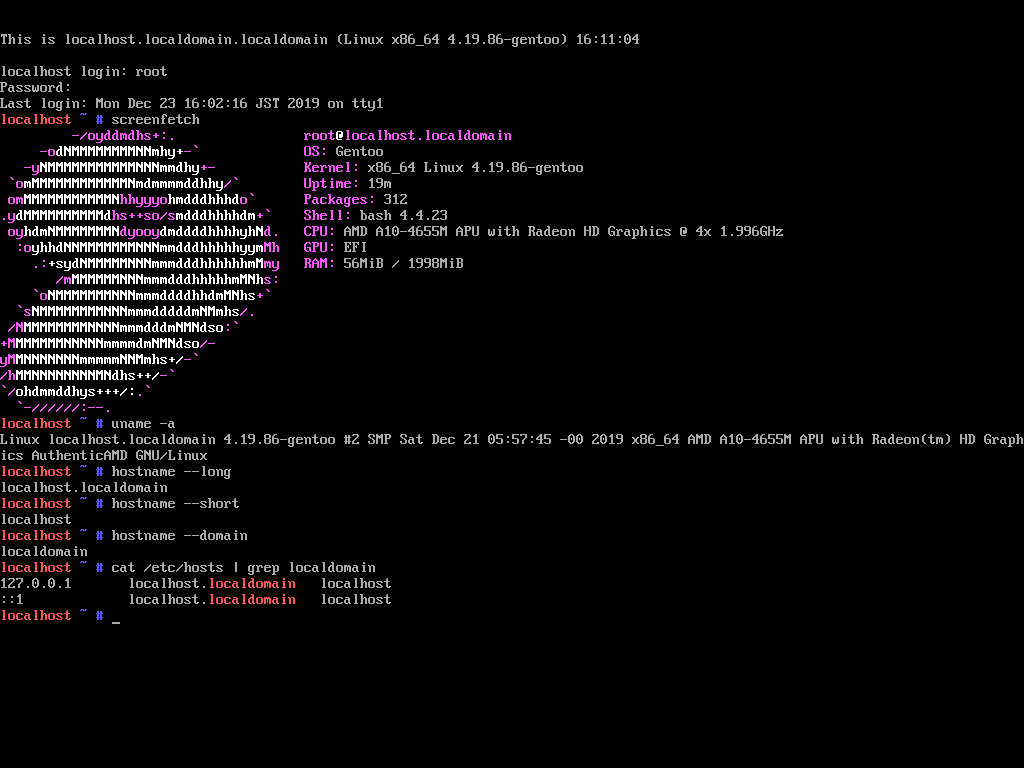
Task: Click the 'localhost login: root' banner line
Action: [x=80, y=71]
